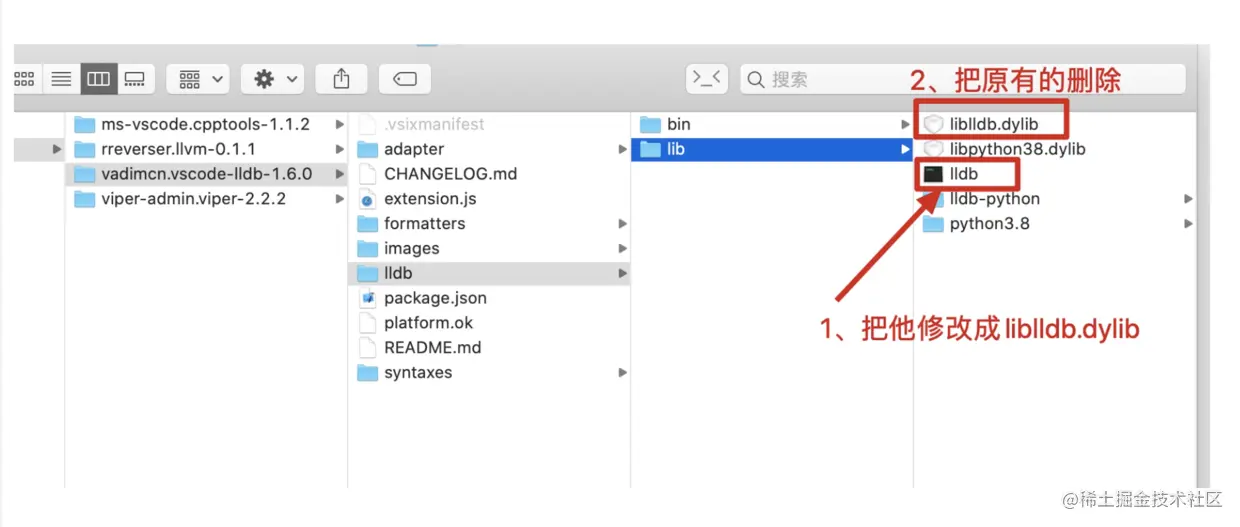This screenshot has height=527, width=1240.
Task: Select platform.ok file
Action: coord(490,323)
